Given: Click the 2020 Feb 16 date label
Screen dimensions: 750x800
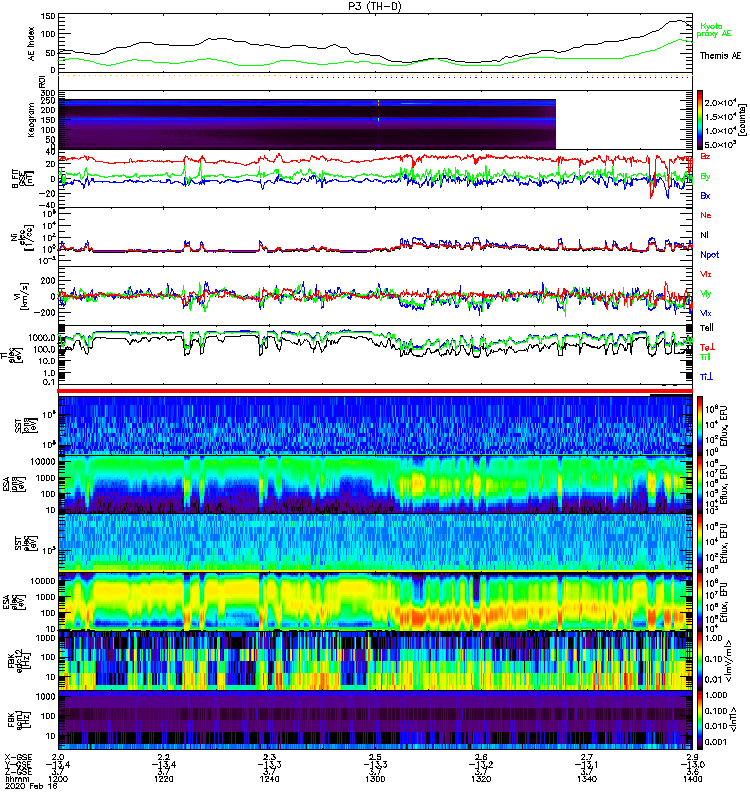Looking at the screenshot, I should pos(31,786).
